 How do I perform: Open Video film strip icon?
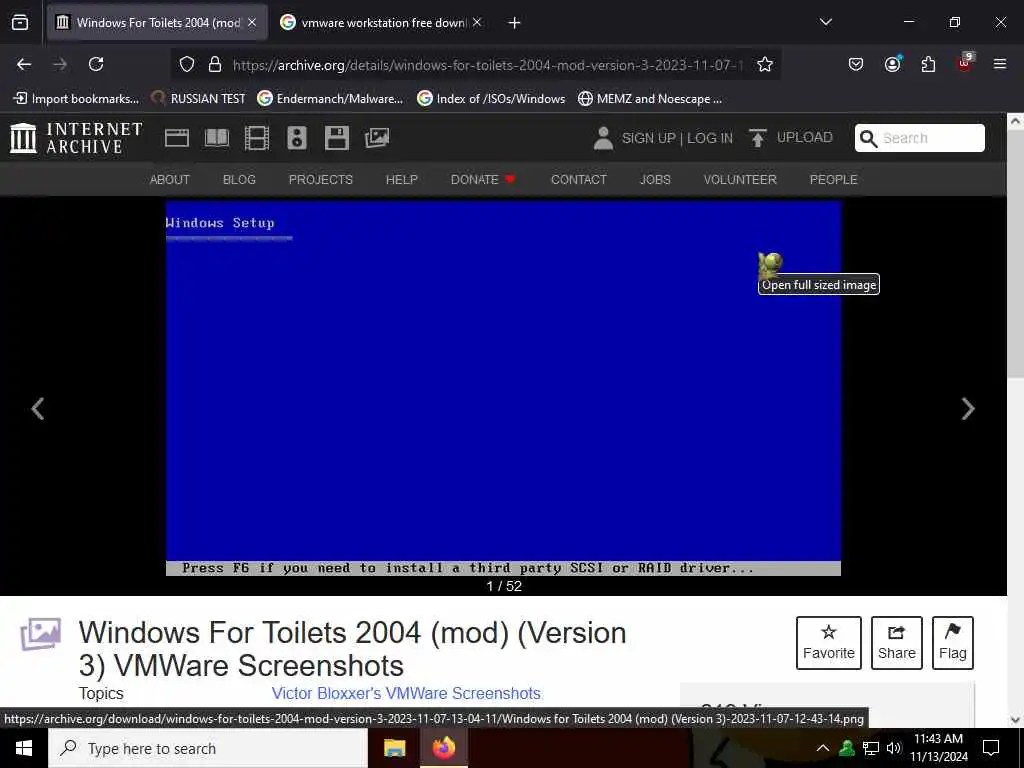click(x=257, y=138)
